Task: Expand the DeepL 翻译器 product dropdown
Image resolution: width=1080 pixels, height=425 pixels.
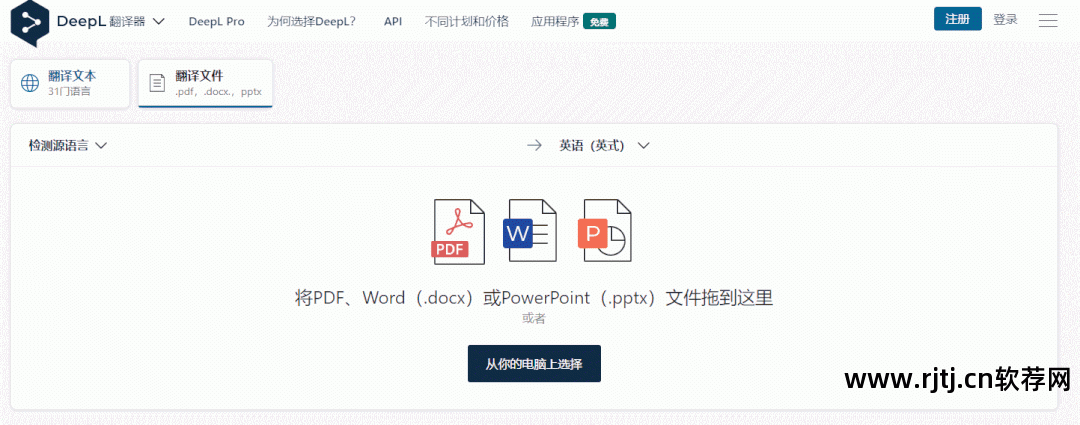Action: (158, 21)
